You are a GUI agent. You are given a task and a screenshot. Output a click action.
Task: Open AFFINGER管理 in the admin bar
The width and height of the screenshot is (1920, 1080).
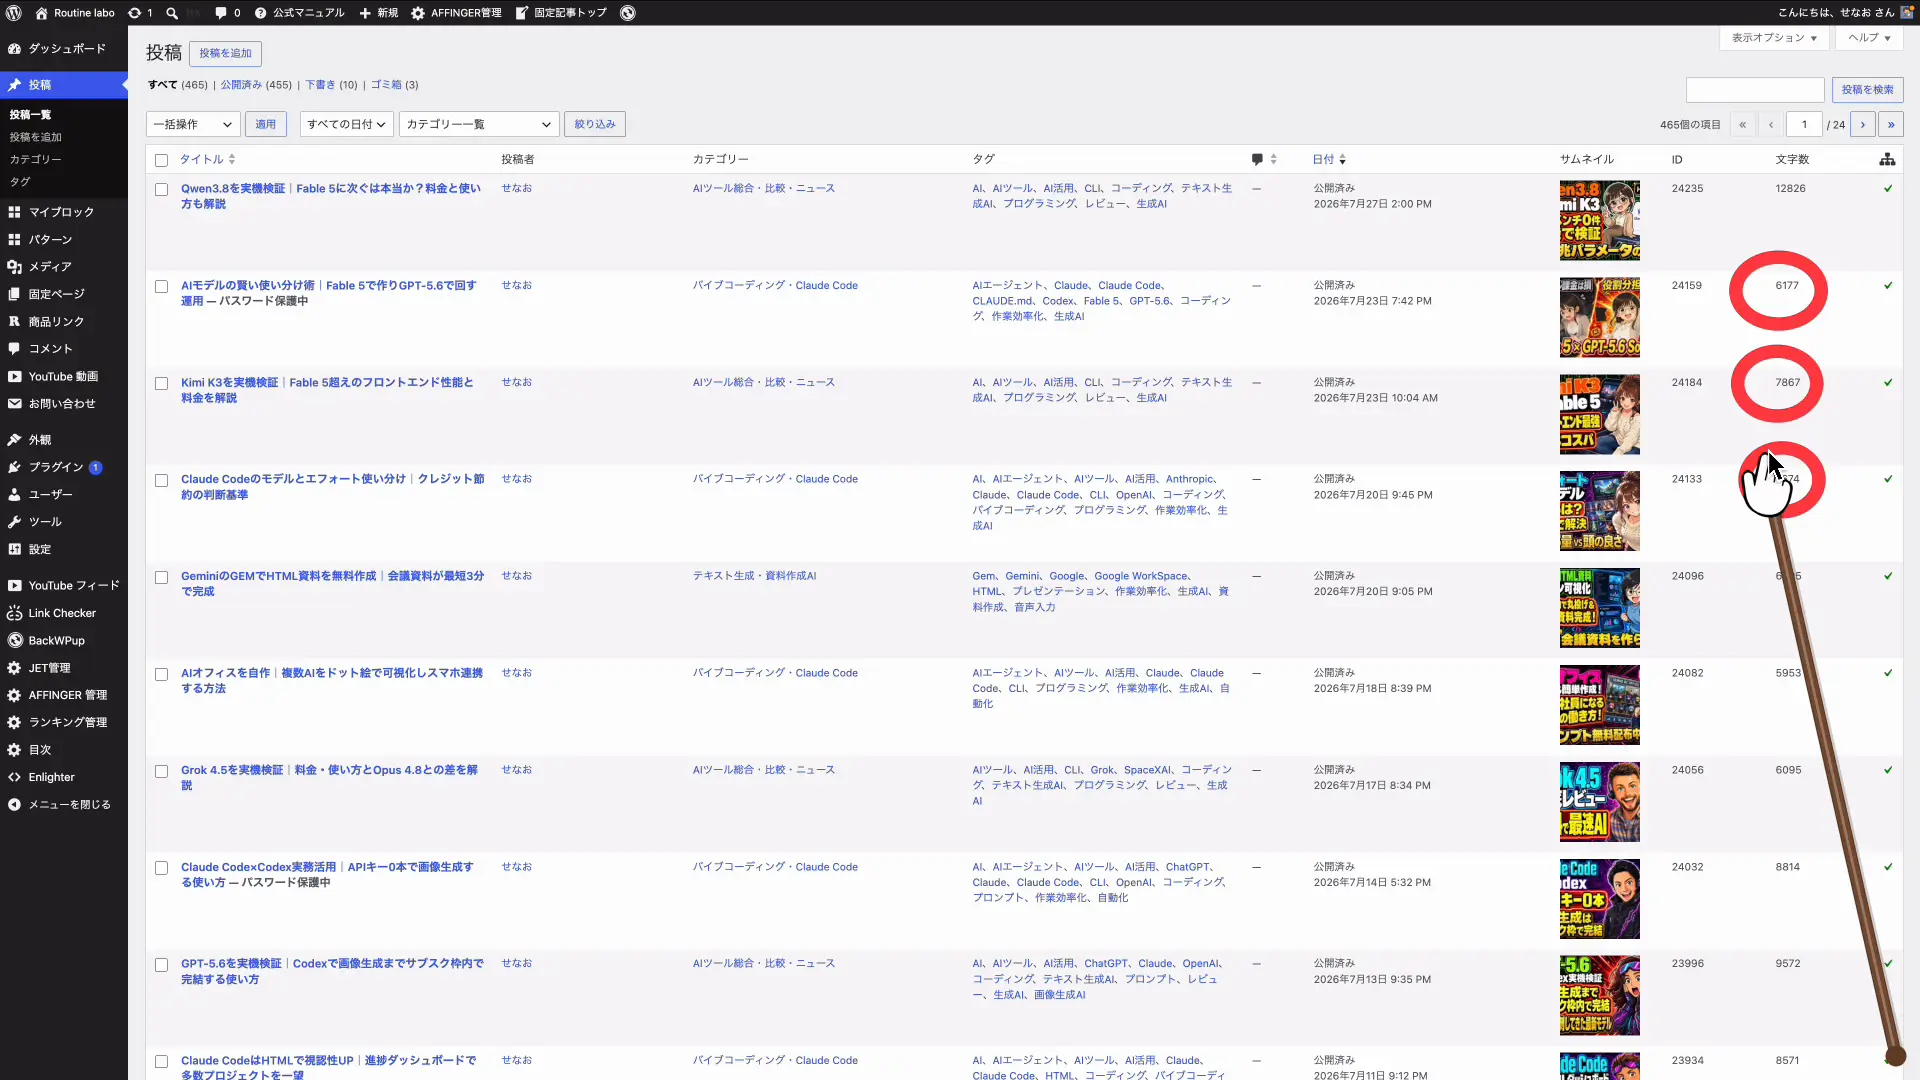(x=456, y=13)
